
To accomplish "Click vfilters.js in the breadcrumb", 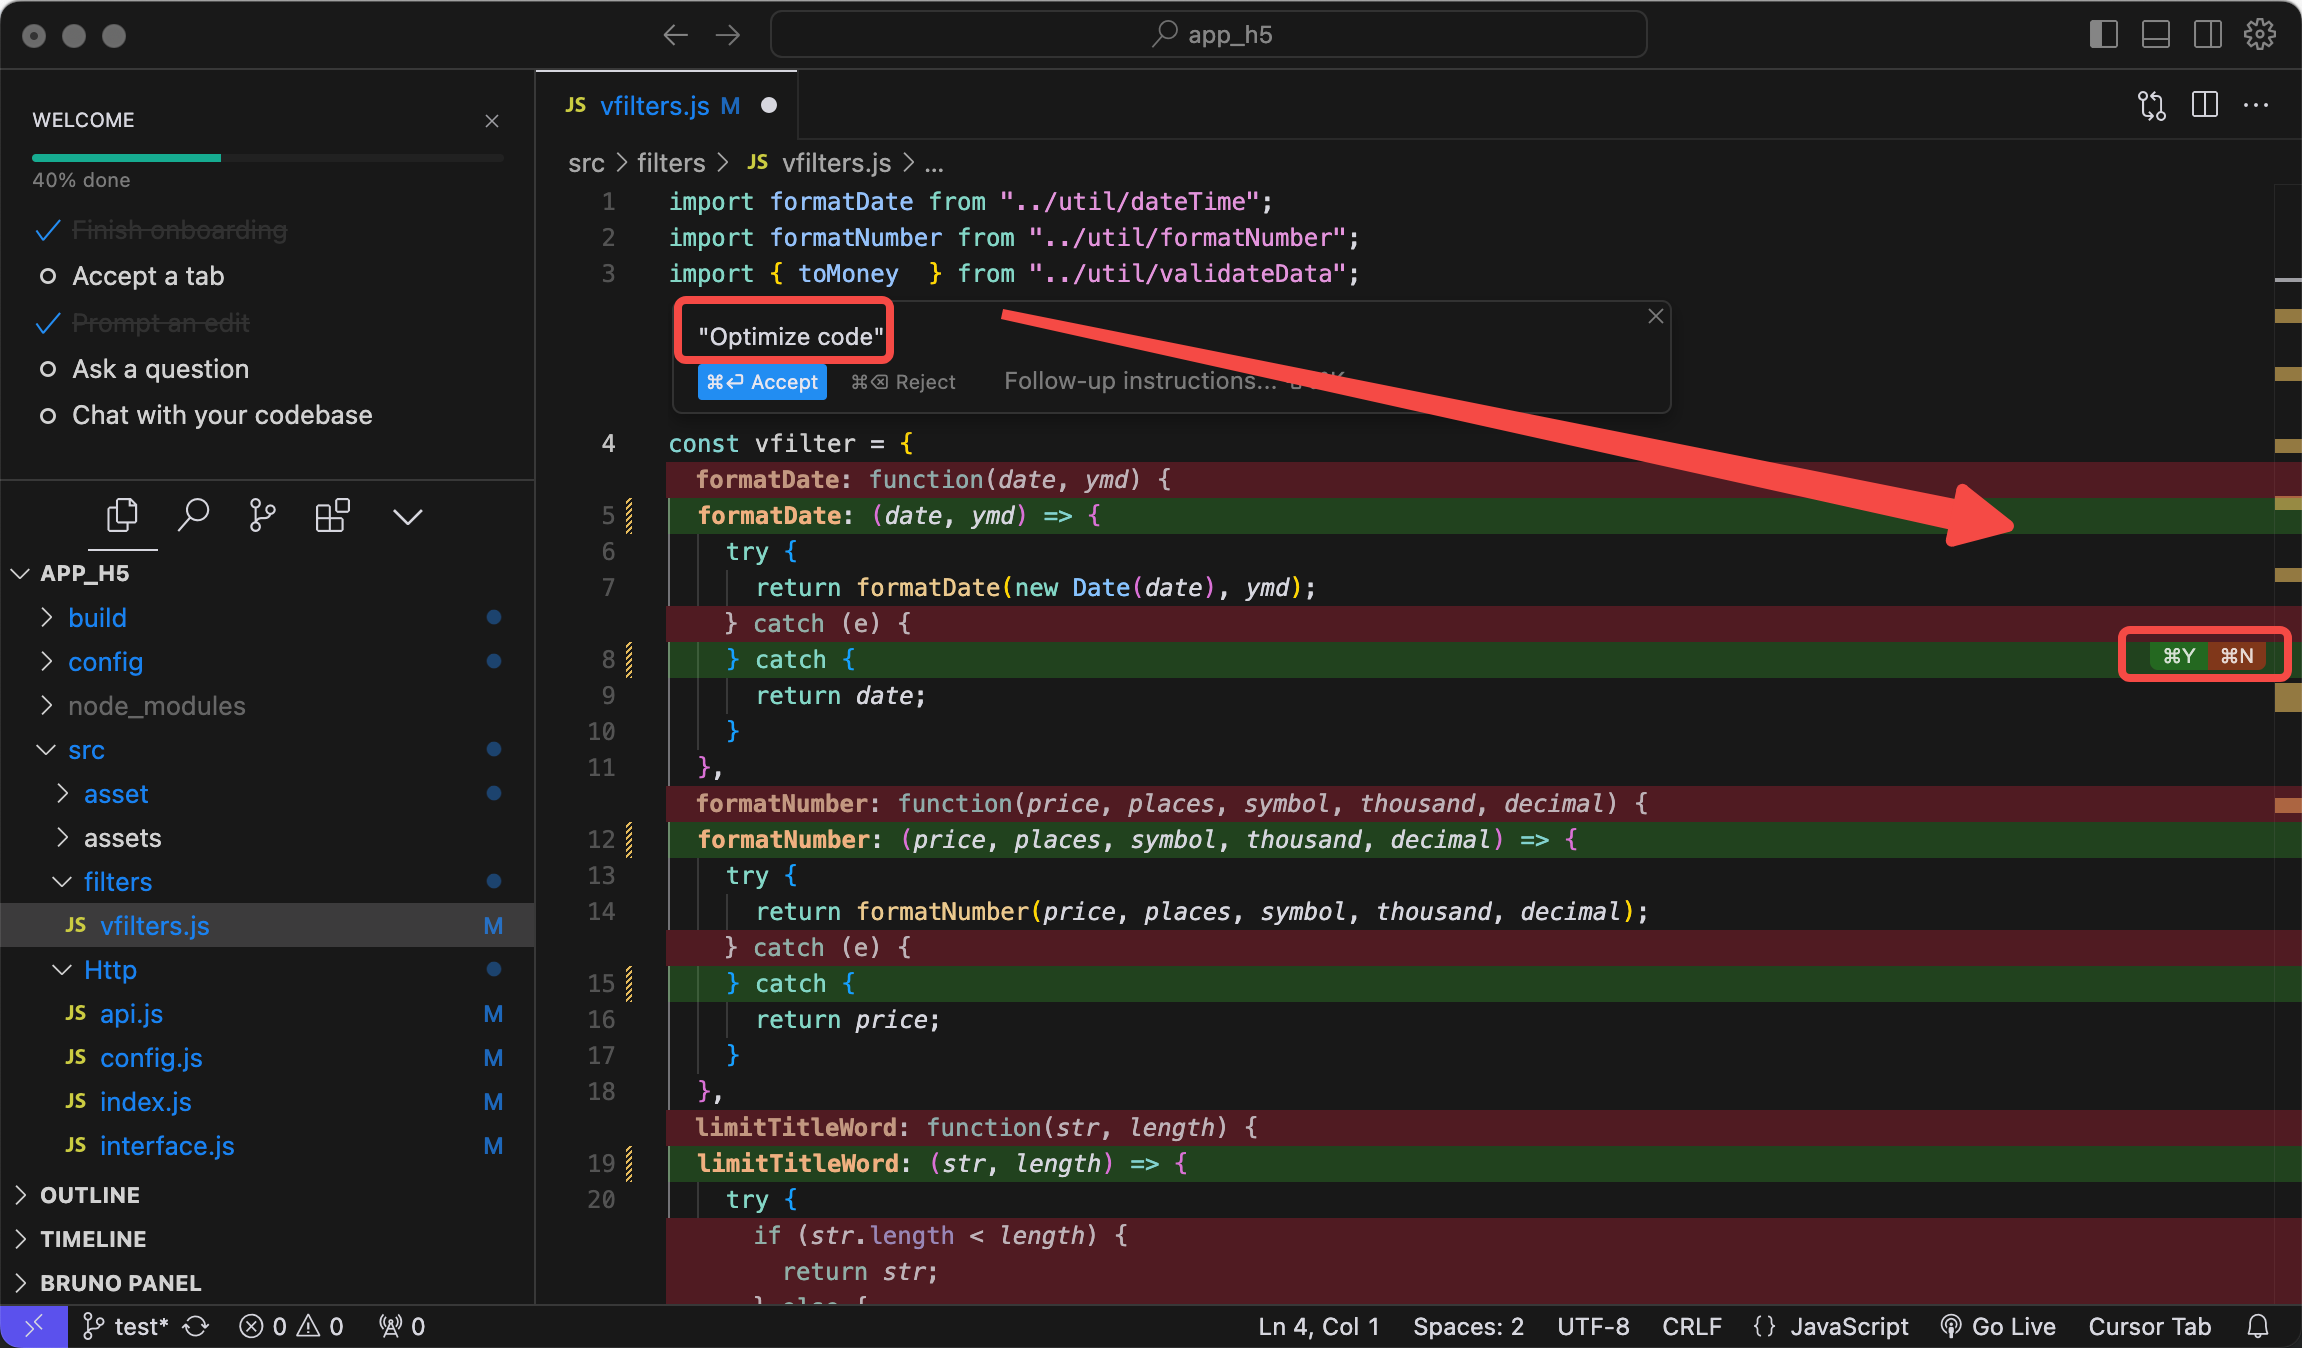I will [836, 163].
